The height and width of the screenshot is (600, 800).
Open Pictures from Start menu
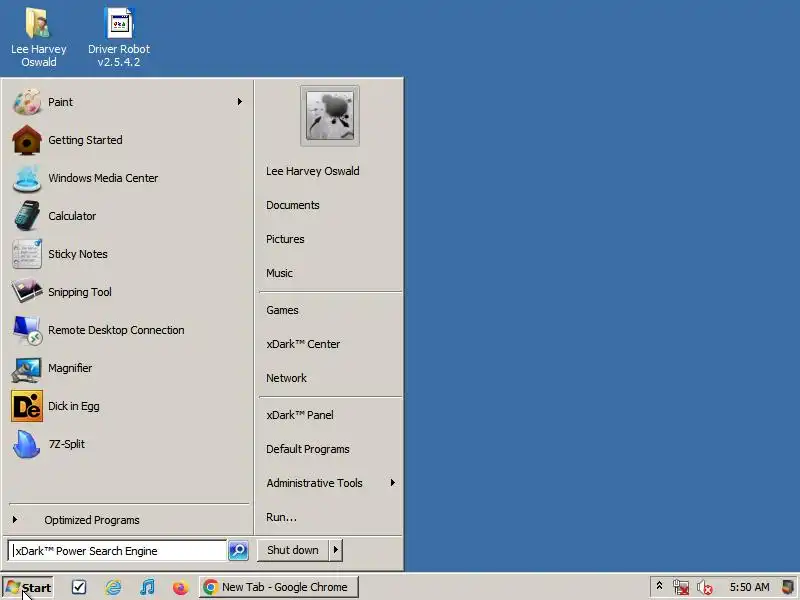[285, 239]
